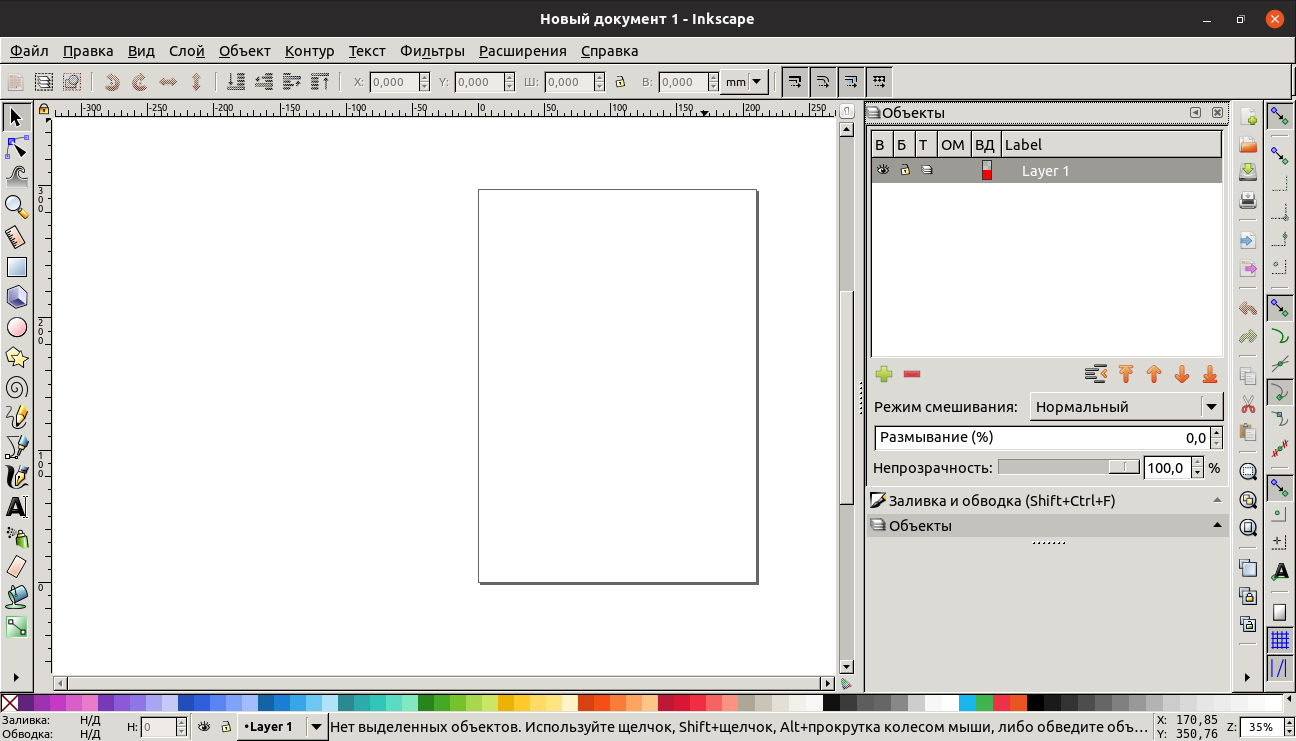This screenshot has height=741, width=1296.
Task: Select the Spiral tool
Action: tap(15, 387)
